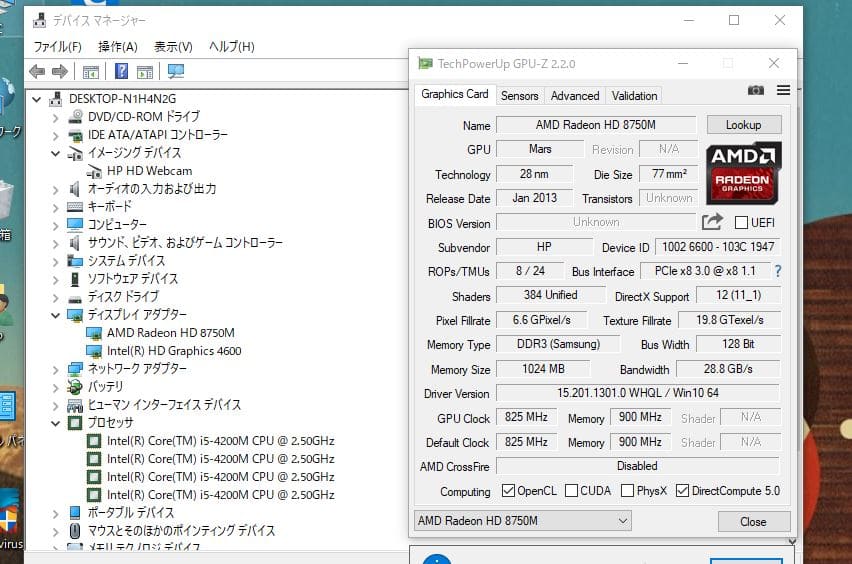Toggle the OpenCL checkbox
The image size is (852, 564).
coord(508,491)
